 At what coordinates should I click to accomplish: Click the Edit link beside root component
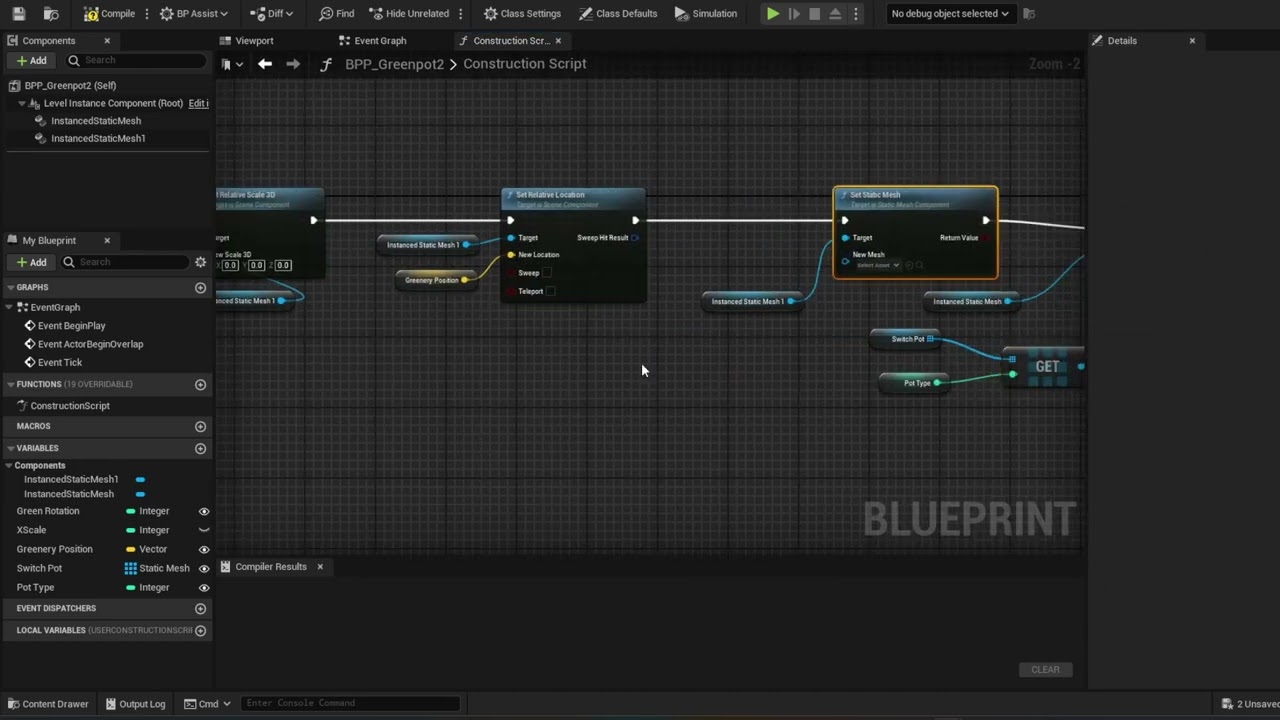click(198, 103)
